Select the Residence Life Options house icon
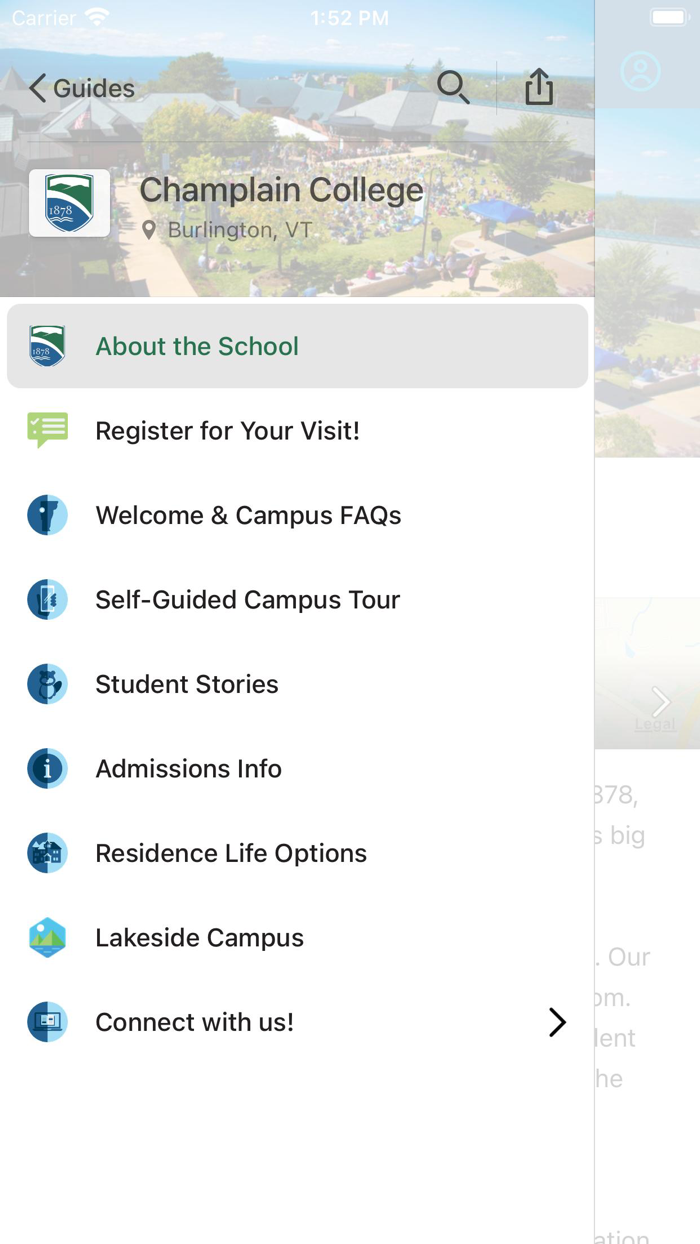This screenshot has width=700, height=1244. pos(47,853)
